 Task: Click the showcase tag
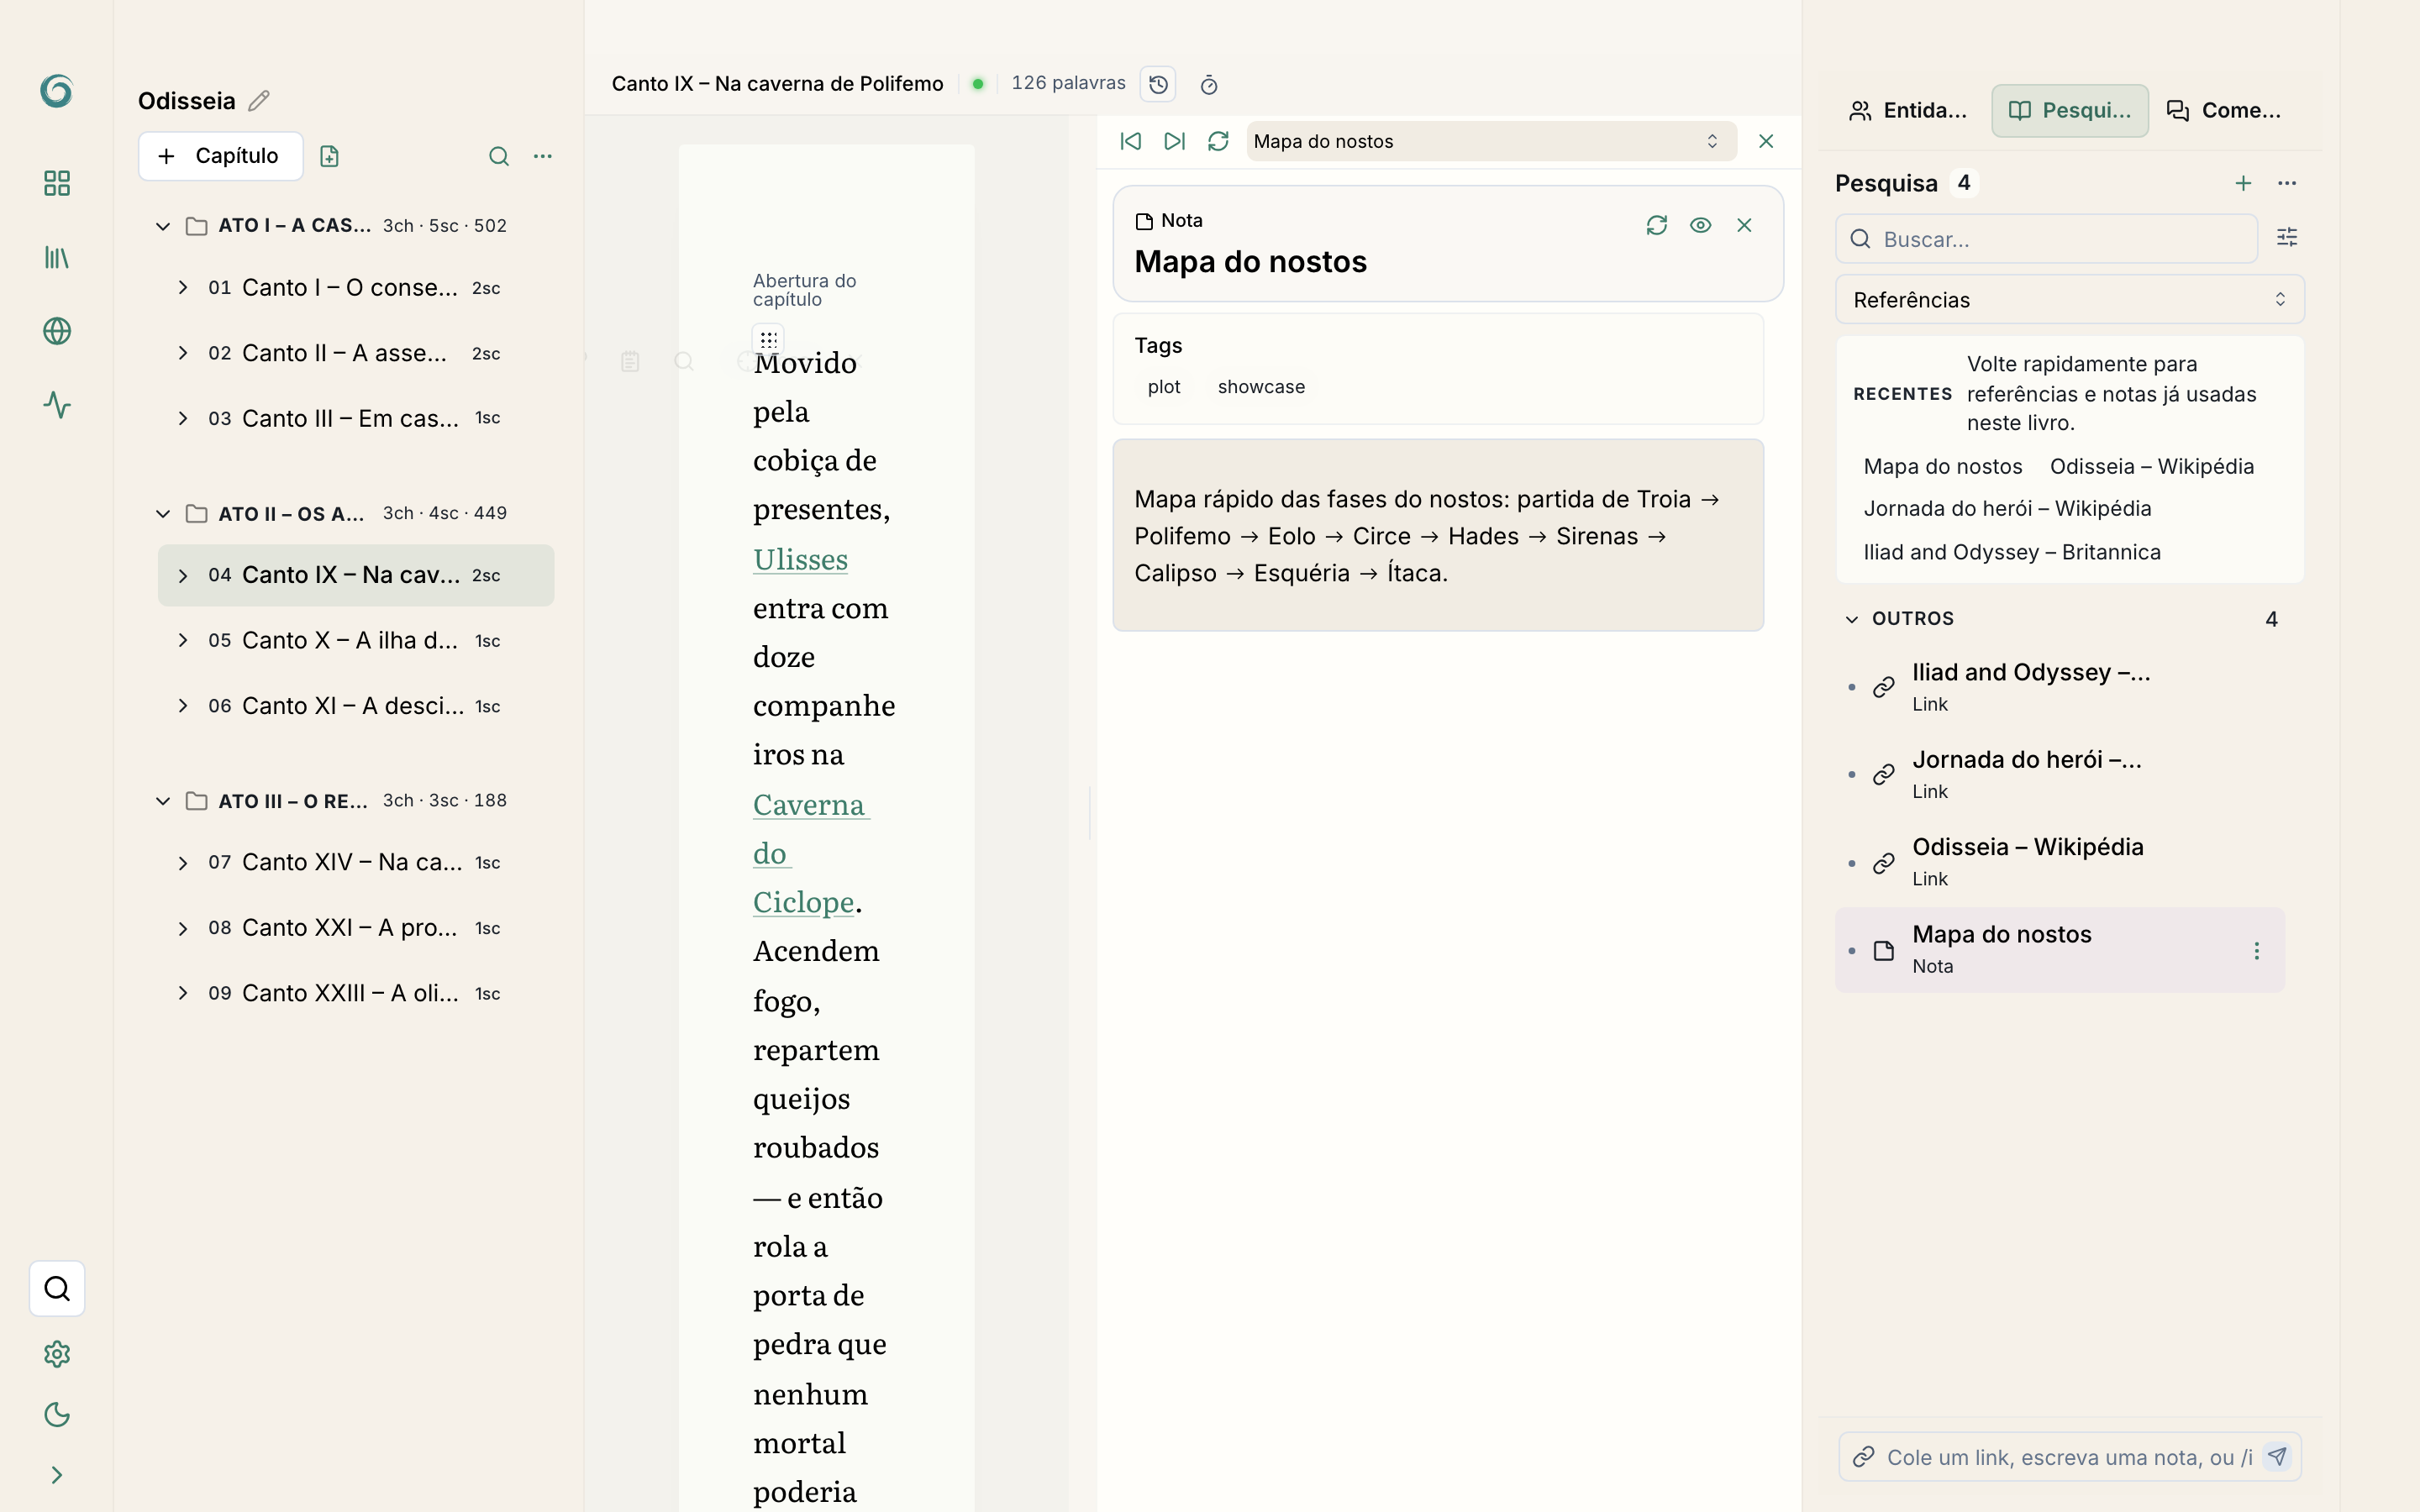coord(1261,387)
